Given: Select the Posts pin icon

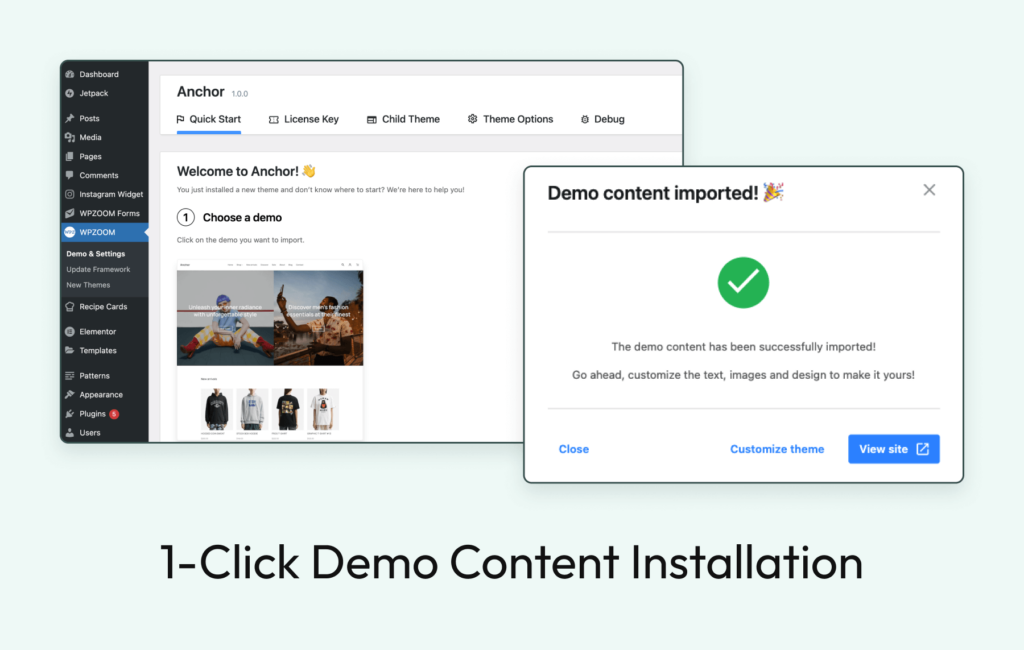Looking at the screenshot, I should 70,118.
